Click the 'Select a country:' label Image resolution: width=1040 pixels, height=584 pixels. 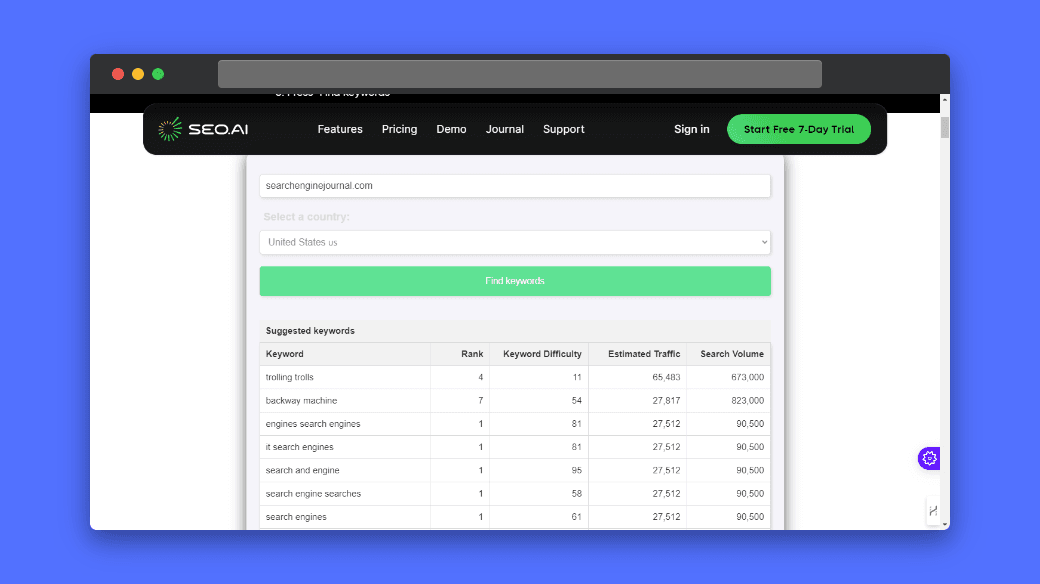[x=306, y=217]
